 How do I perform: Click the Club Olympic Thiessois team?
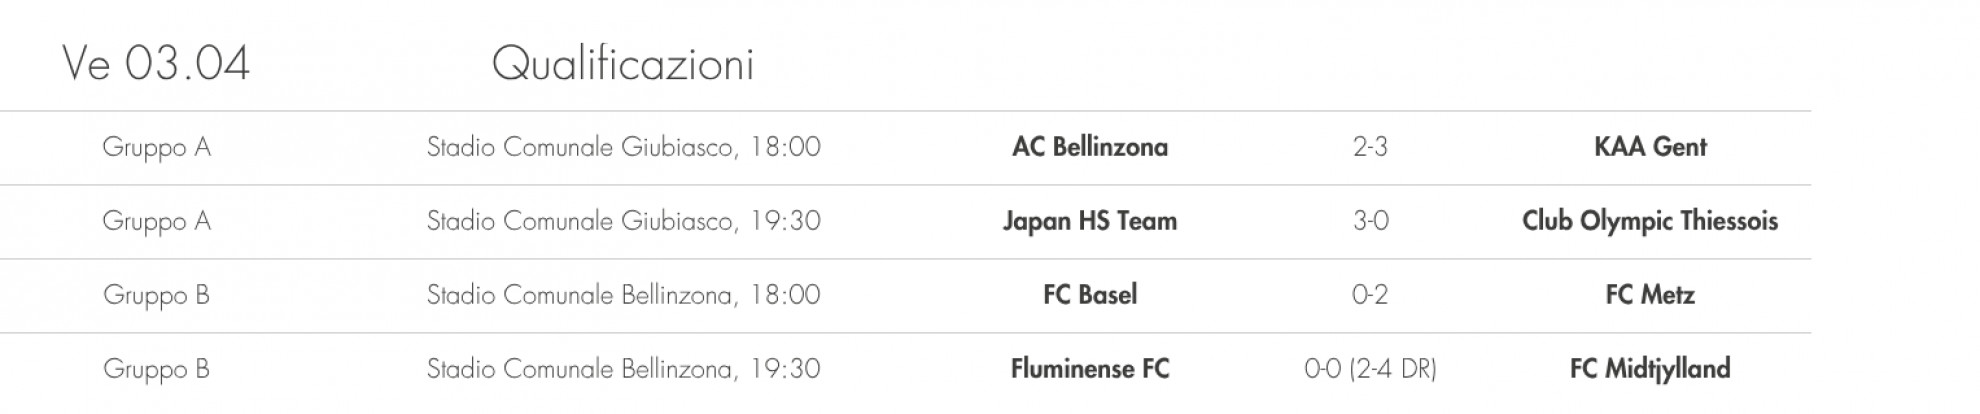pyautogui.click(x=1650, y=221)
